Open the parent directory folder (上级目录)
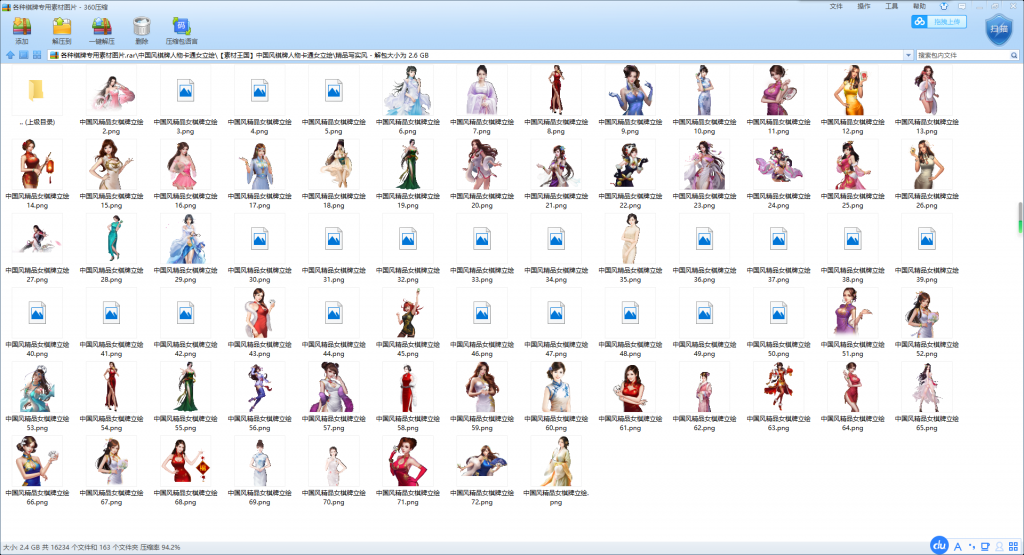Image resolution: width=1024 pixels, height=555 pixels. (x=37, y=91)
